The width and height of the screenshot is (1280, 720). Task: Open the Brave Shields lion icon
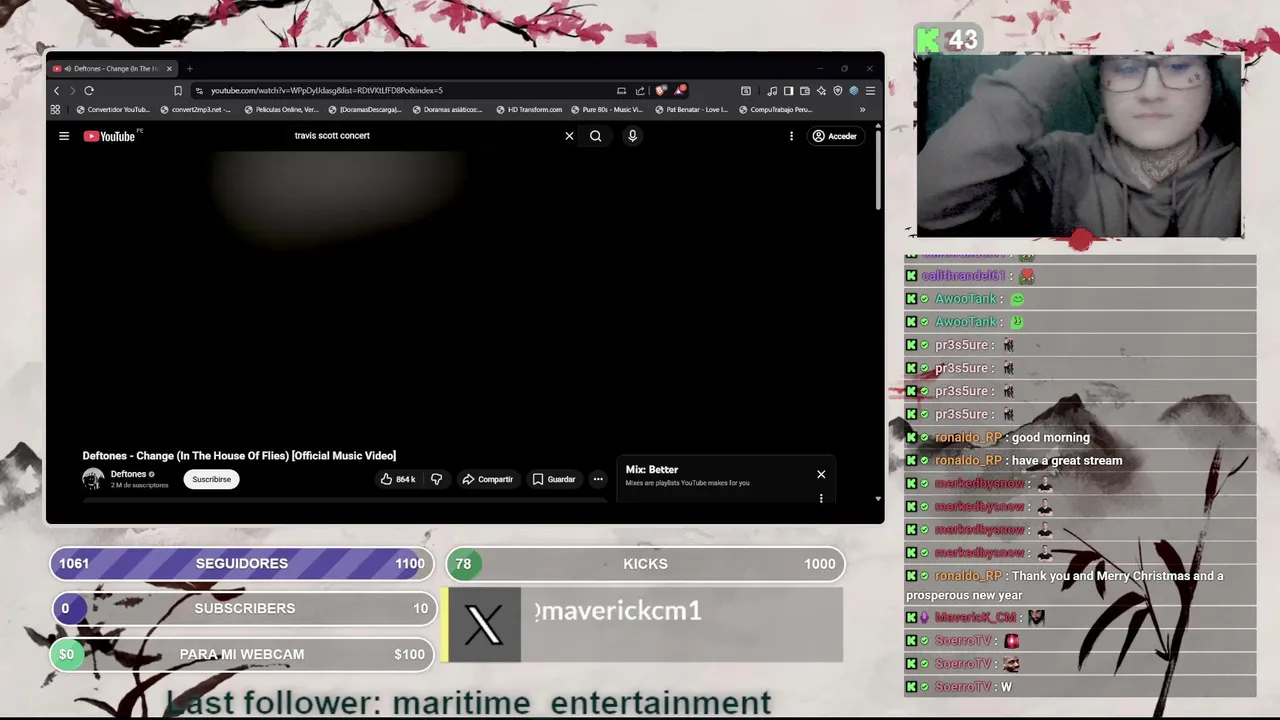tap(661, 90)
